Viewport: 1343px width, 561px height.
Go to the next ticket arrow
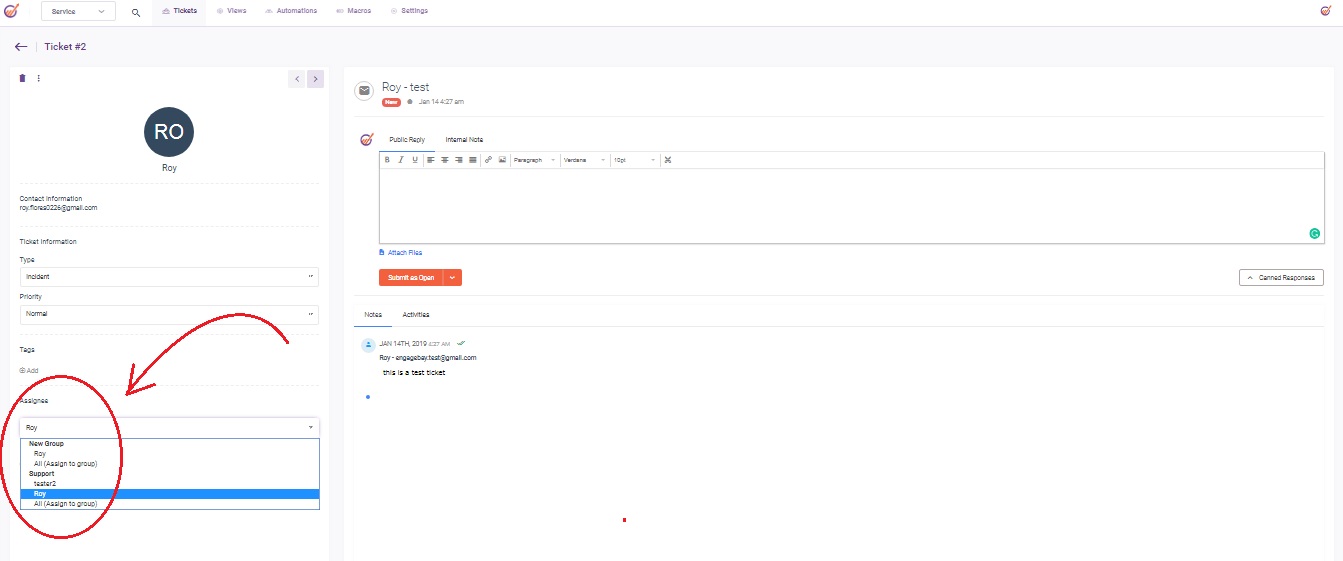315,79
